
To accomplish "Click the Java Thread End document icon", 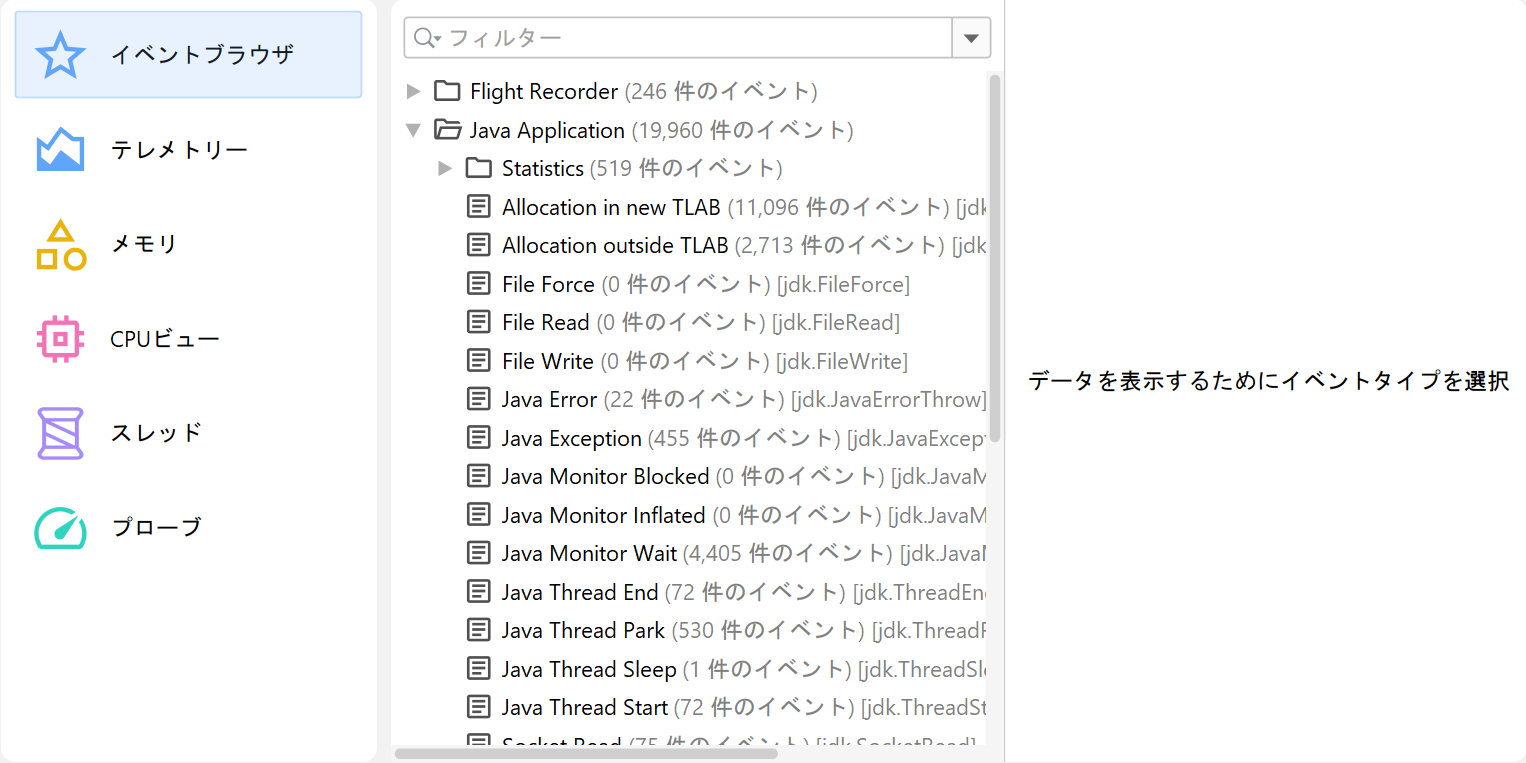I will [x=480, y=592].
